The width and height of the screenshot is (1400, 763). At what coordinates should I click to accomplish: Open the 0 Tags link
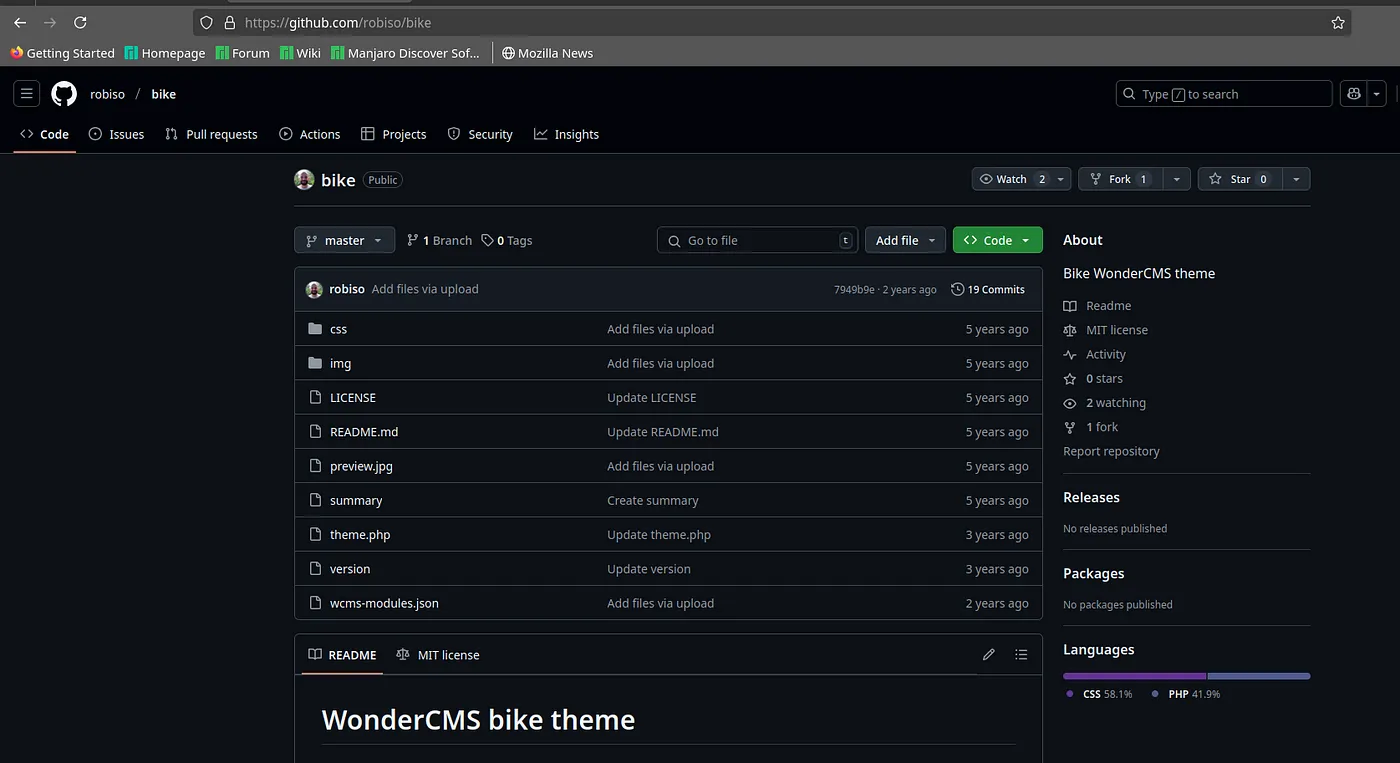507,240
